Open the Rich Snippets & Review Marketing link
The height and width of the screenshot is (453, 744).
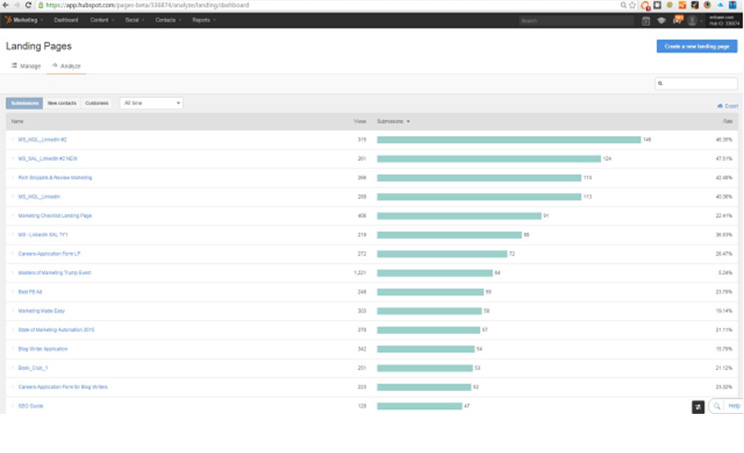tap(55, 177)
